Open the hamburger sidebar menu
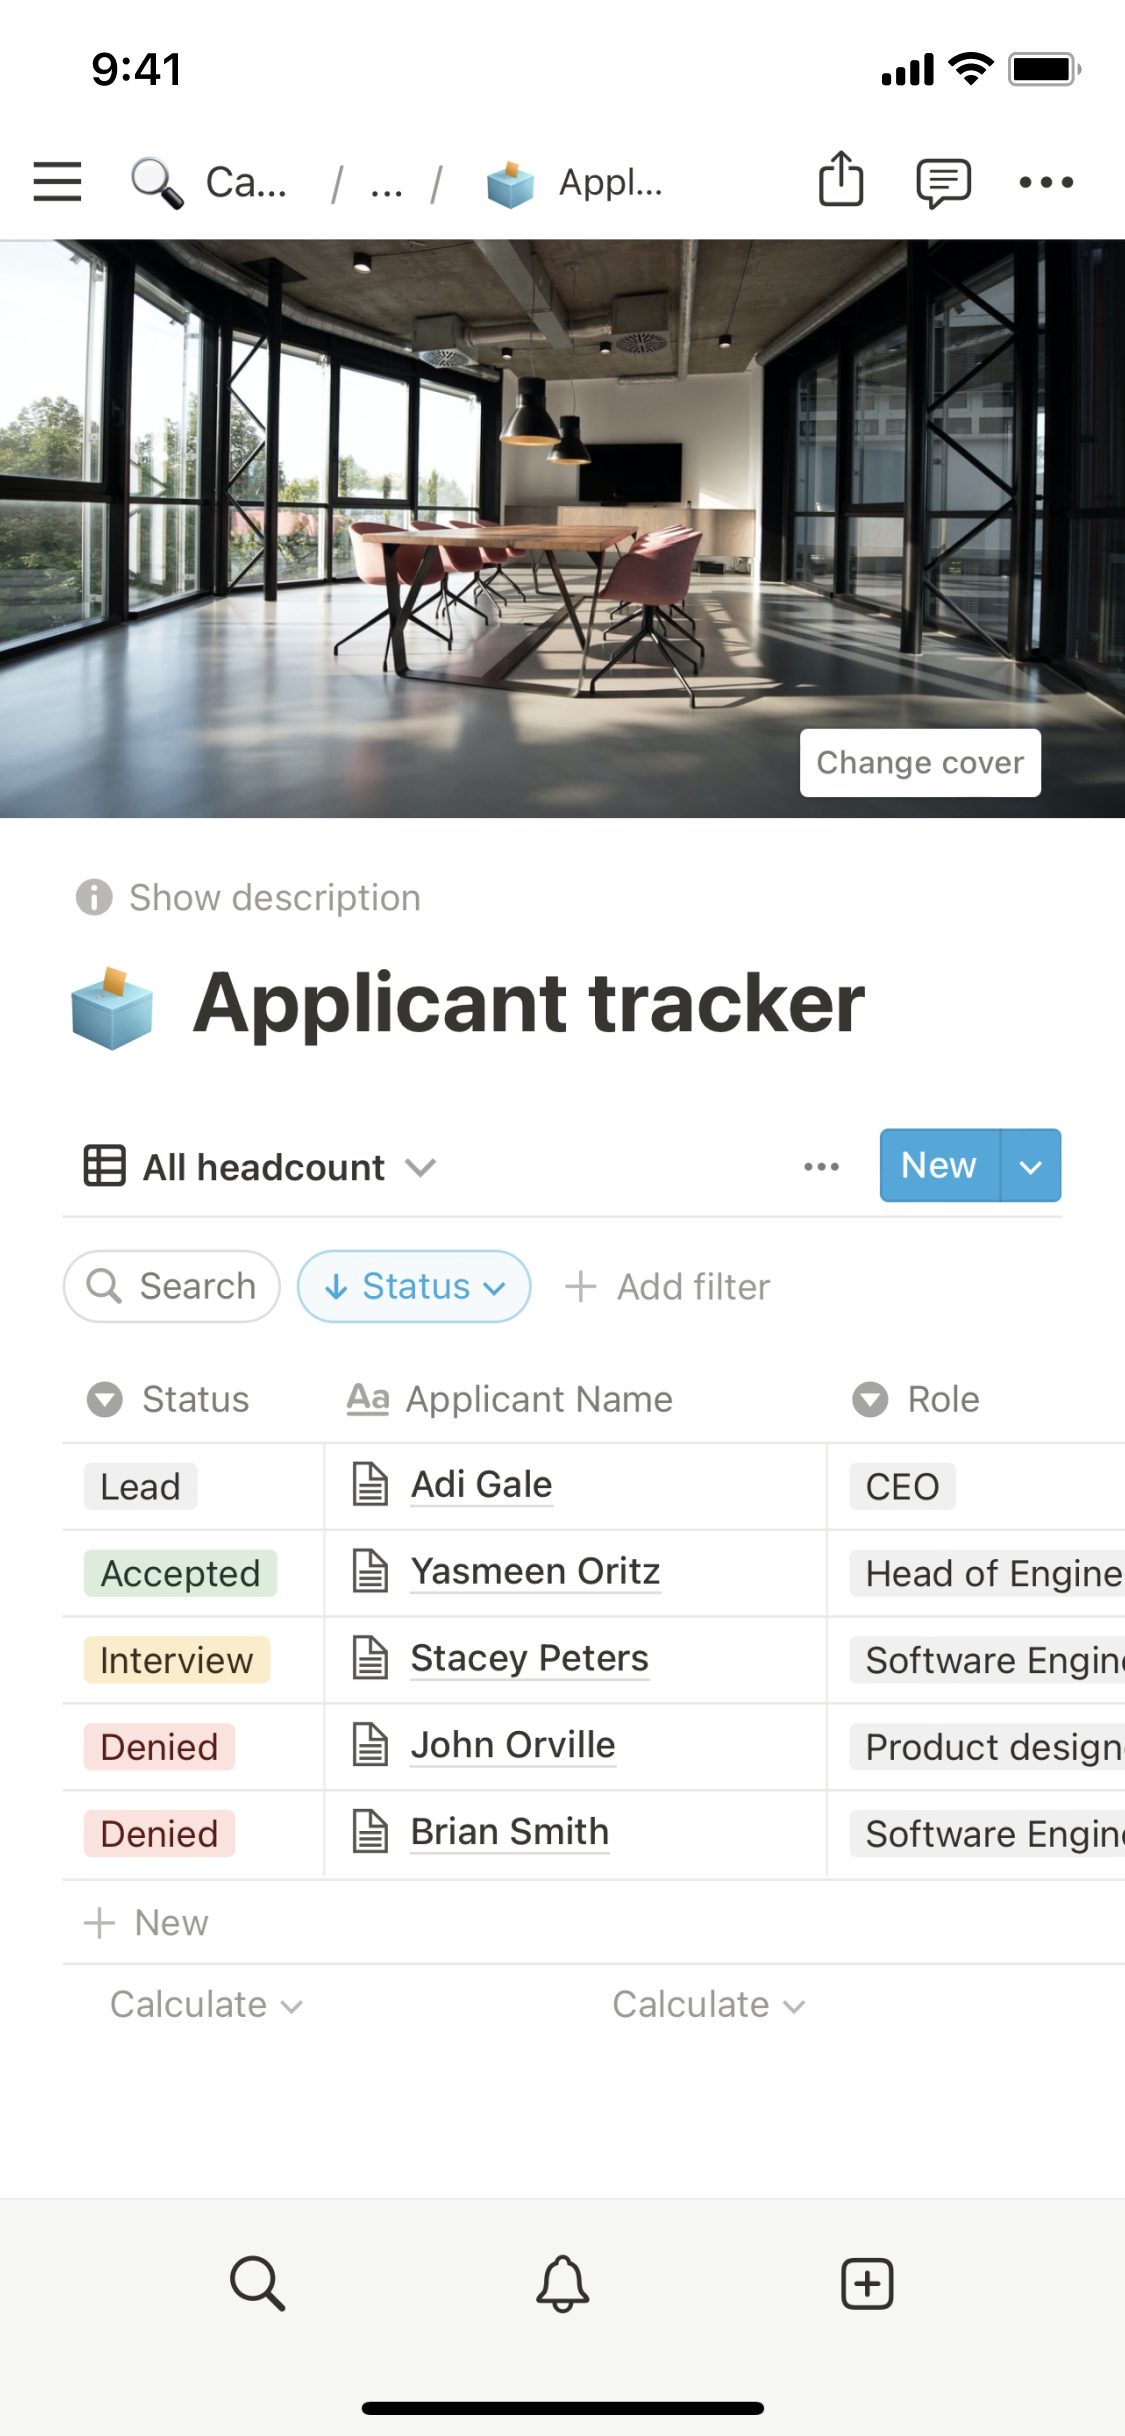This screenshot has width=1125, height=2436. [57, 182]
